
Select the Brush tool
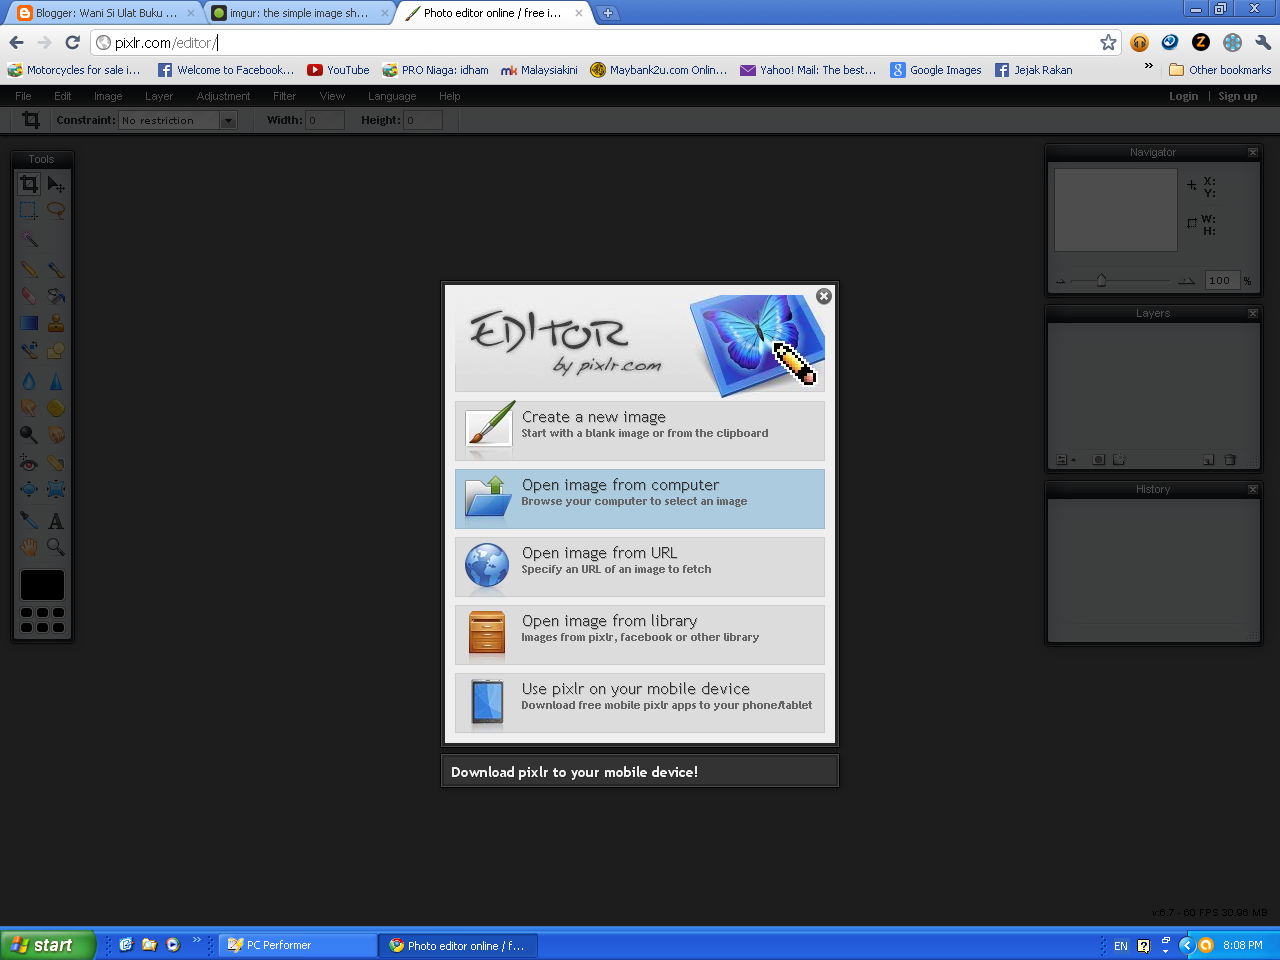click(x=56, y=269)
